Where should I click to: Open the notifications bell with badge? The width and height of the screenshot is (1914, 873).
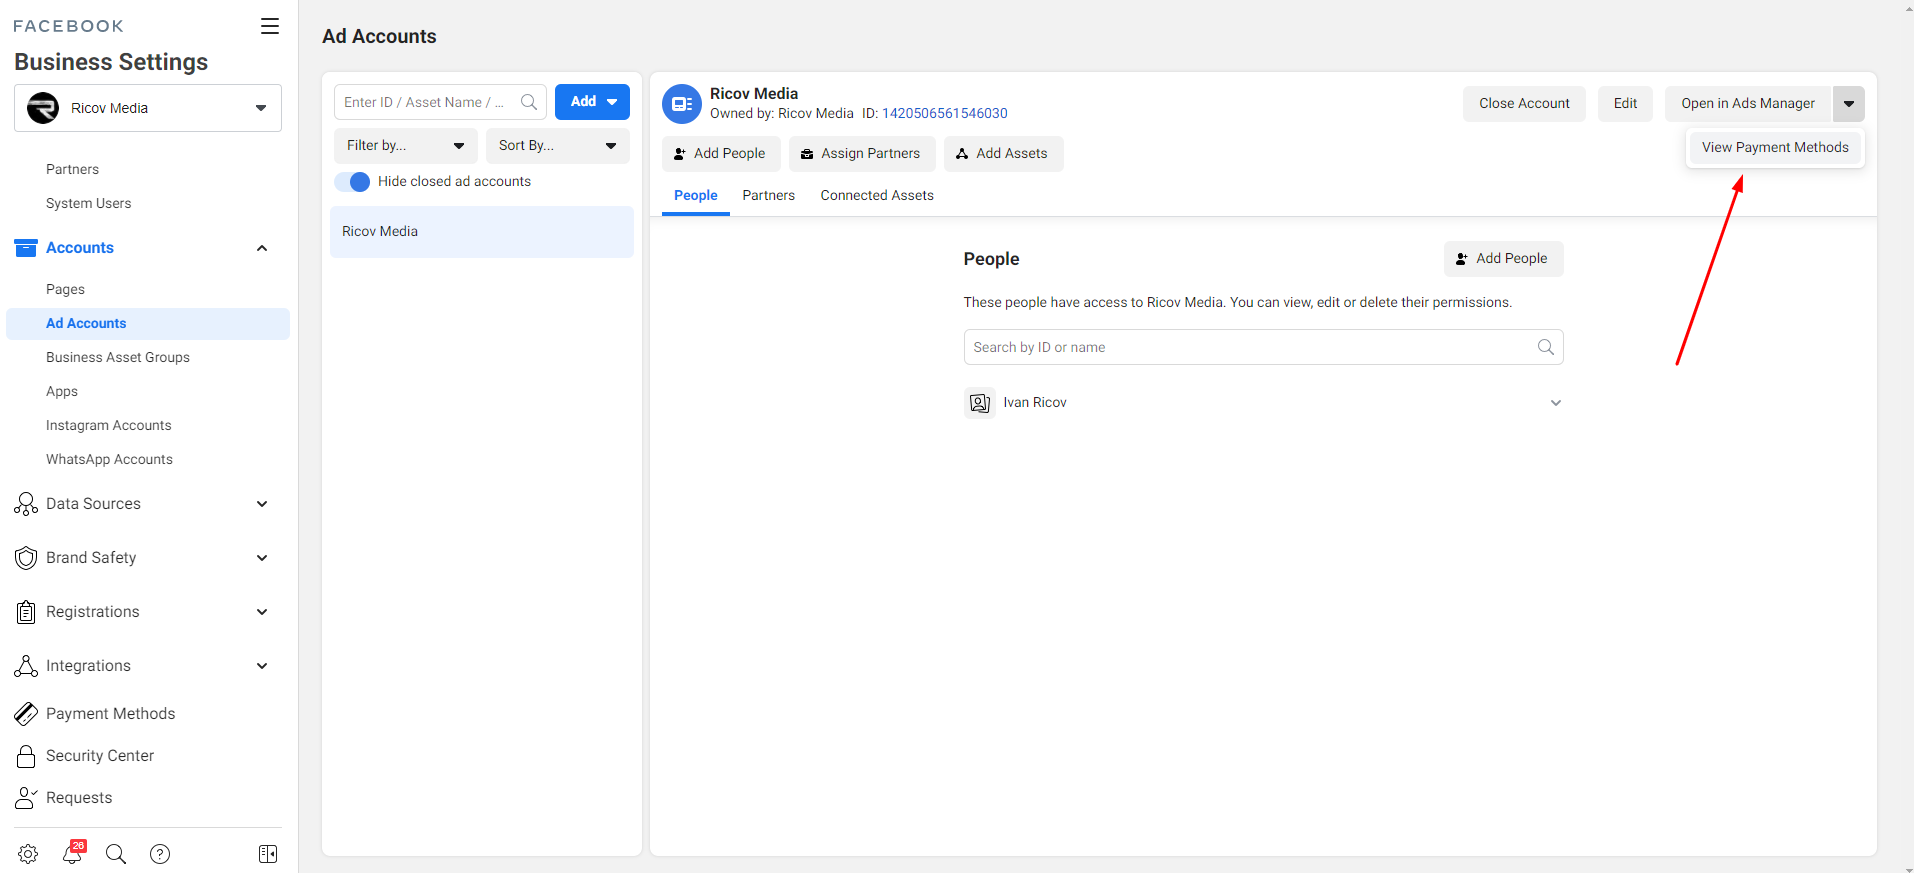coord(73,853)
